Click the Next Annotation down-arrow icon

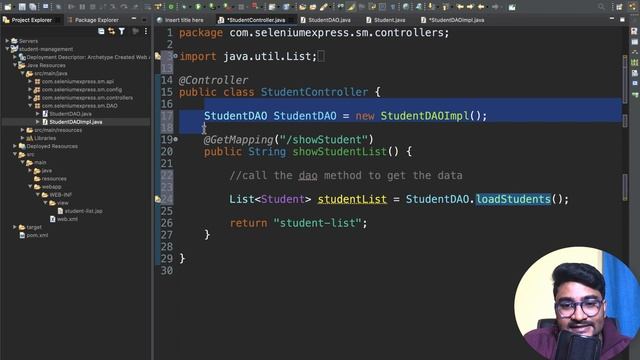[431, 7]
